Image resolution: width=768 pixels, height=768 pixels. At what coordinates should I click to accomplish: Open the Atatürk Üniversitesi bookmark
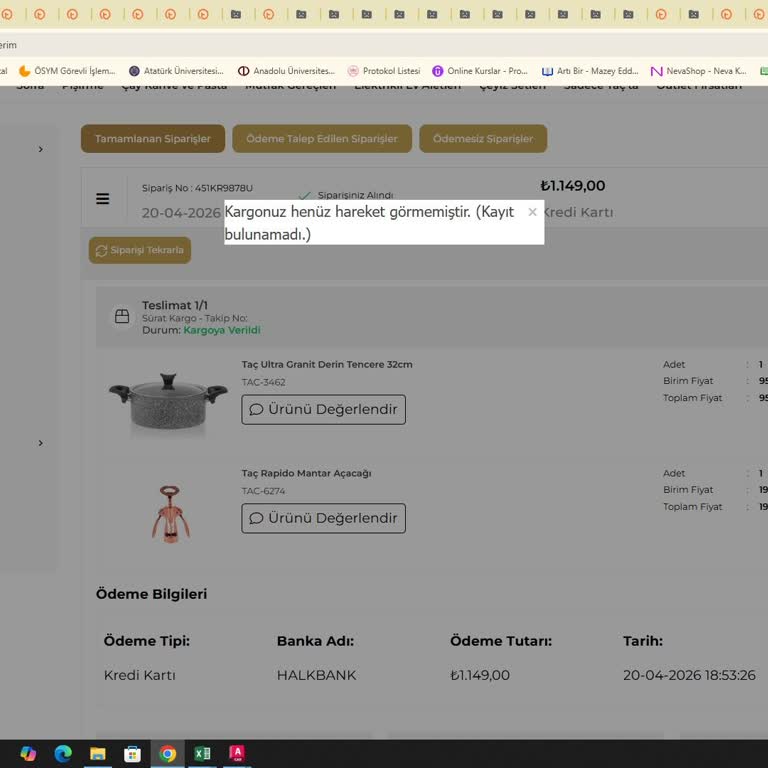tap(176, 71)
